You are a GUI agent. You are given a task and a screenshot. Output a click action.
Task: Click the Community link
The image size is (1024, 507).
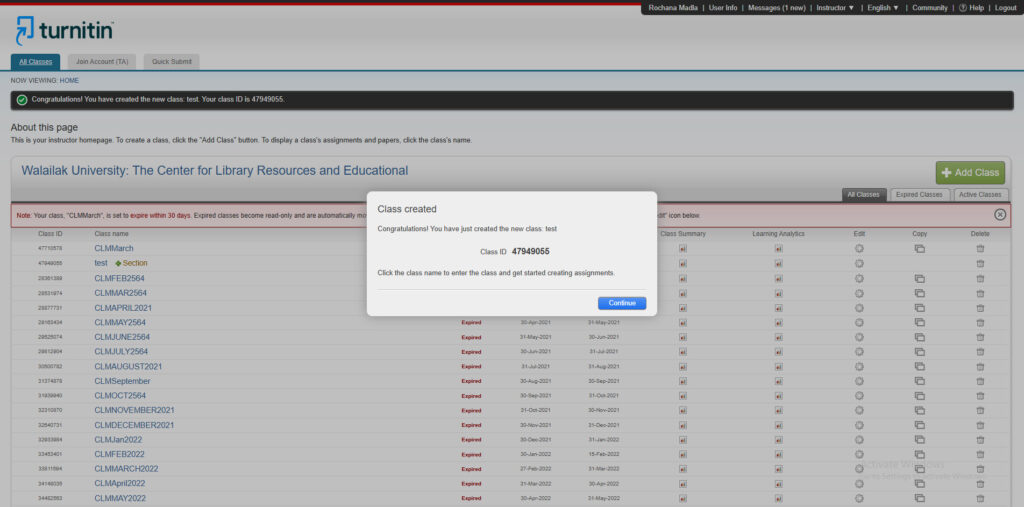(929, 8)
